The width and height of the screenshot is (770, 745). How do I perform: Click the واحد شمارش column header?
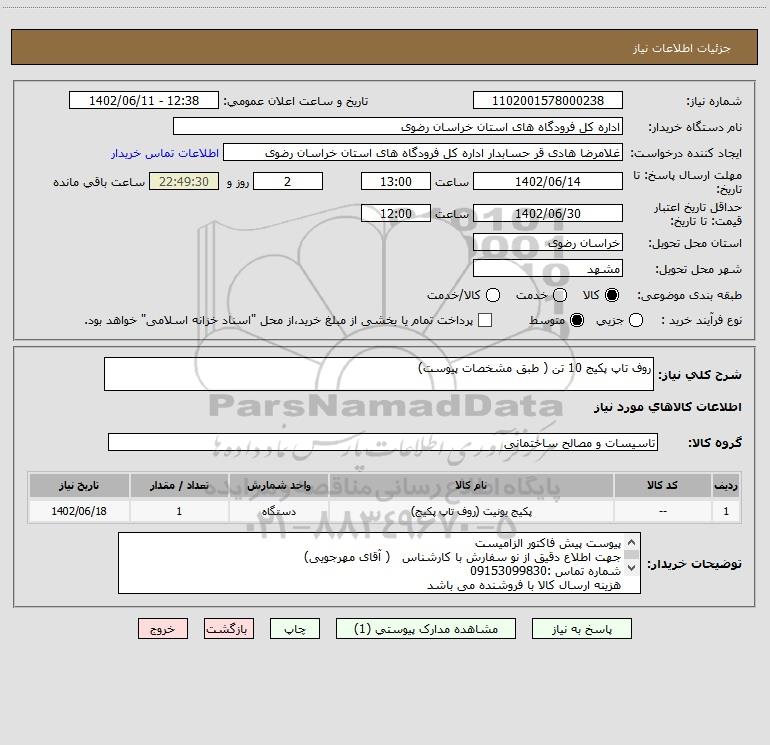[278, 485]
